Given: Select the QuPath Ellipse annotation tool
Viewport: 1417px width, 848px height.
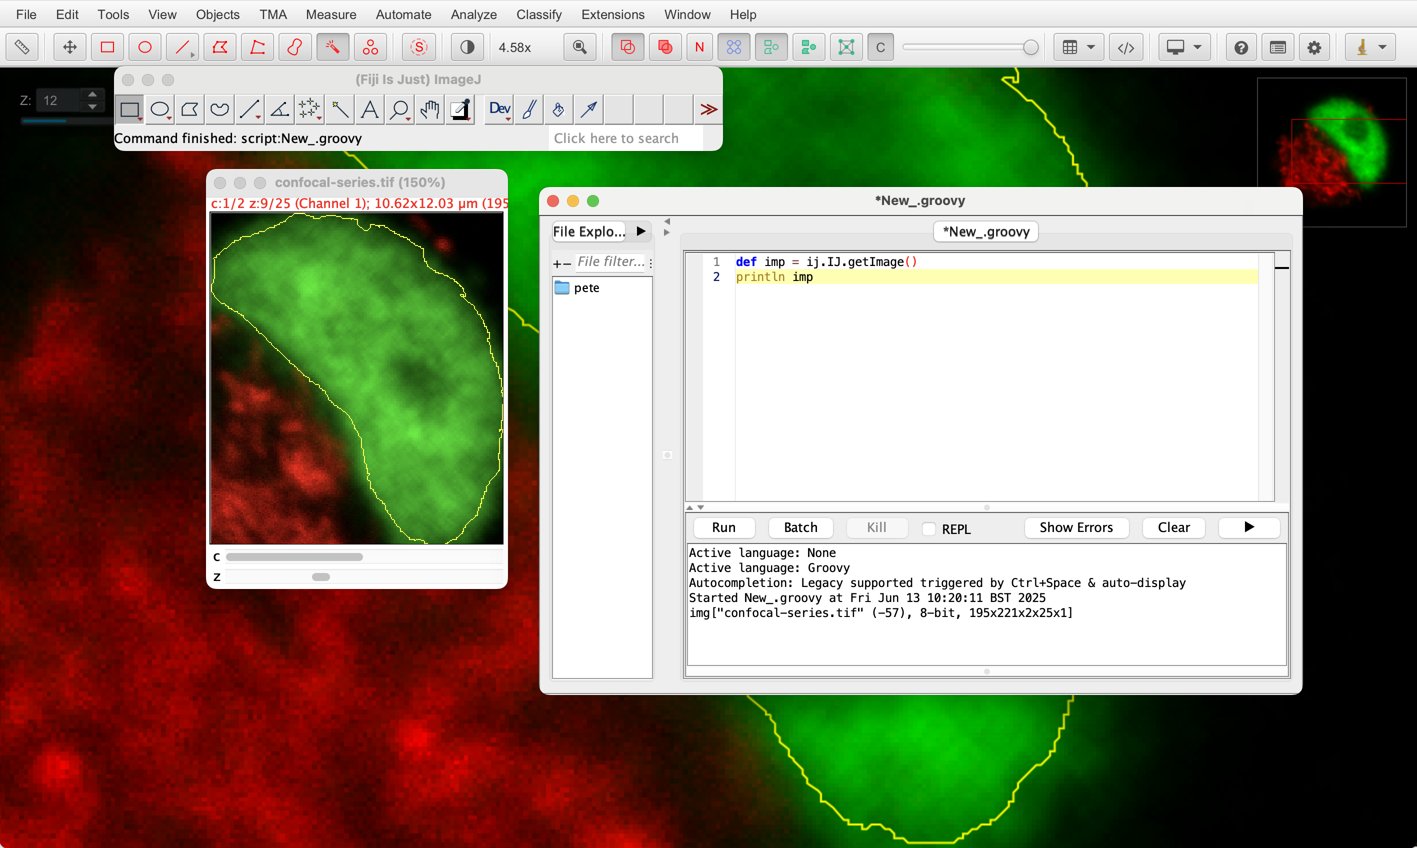Looking at the screenshot, I should coord(145,47).
